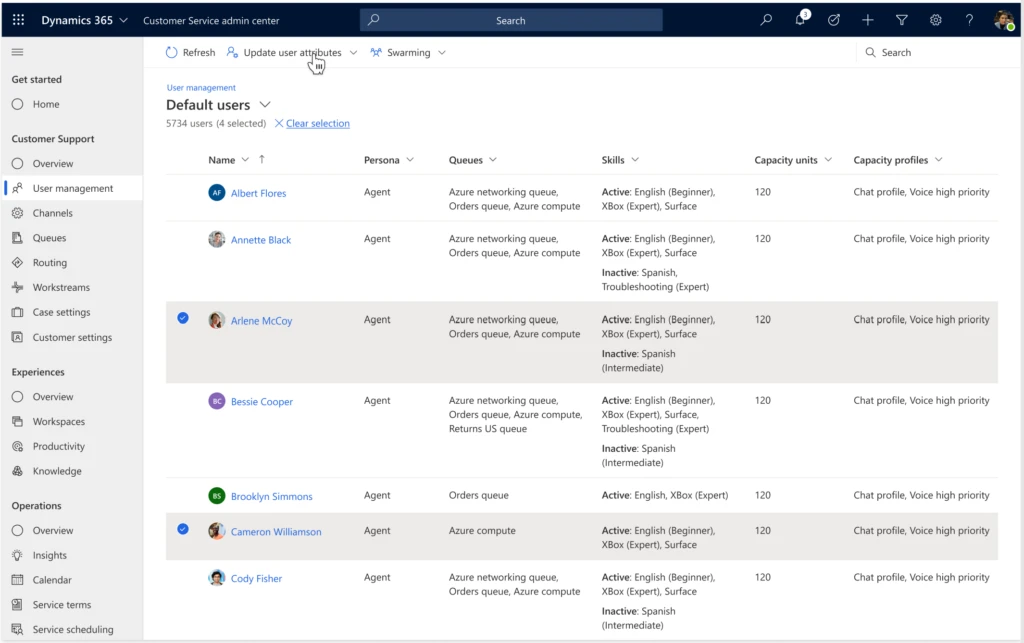Open the User management breadcrumb link

(x=201, y=87)
